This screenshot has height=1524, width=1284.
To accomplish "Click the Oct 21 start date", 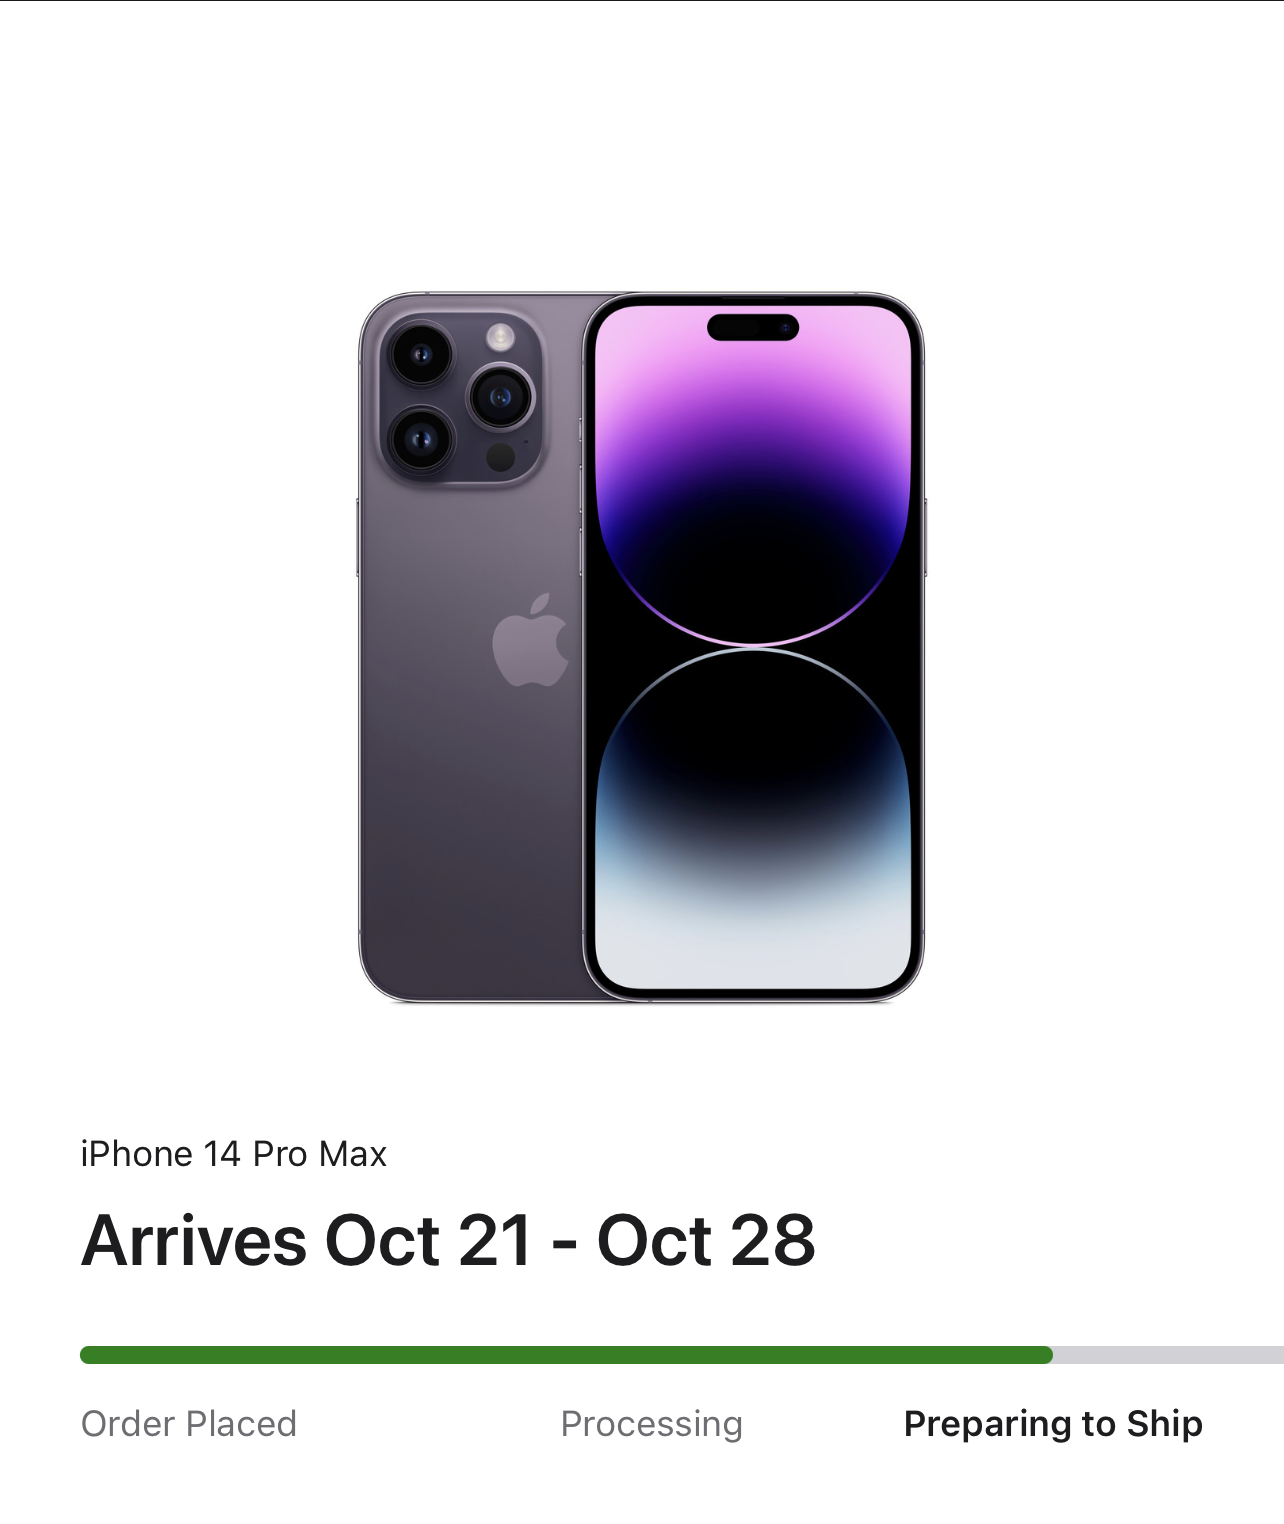I will pos(428,1240).
